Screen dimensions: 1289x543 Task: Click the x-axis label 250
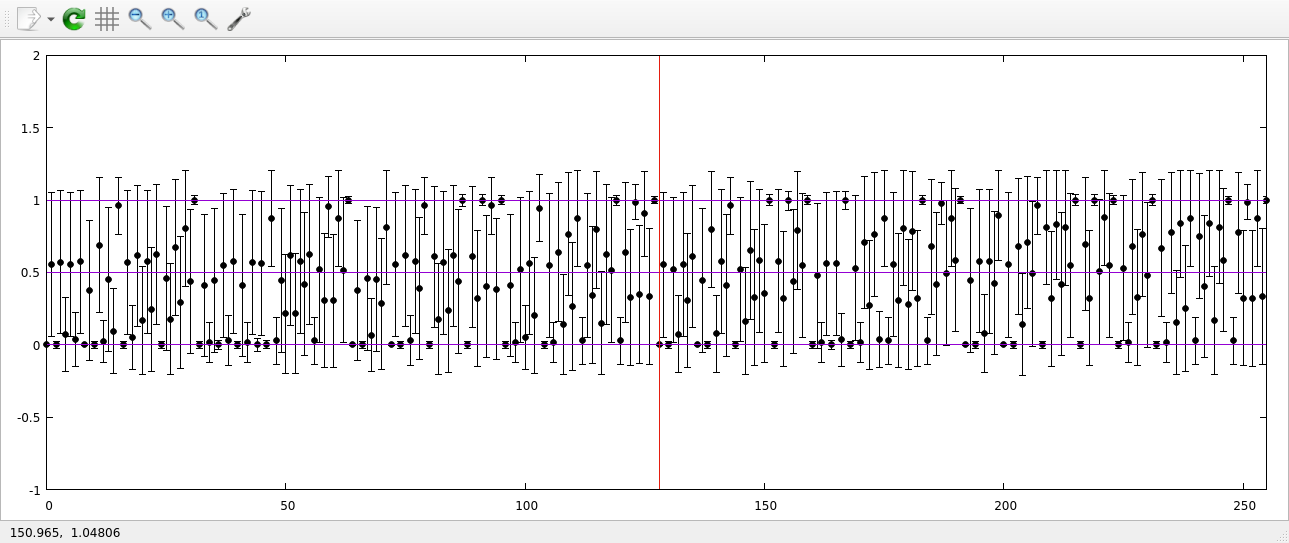1243,506
